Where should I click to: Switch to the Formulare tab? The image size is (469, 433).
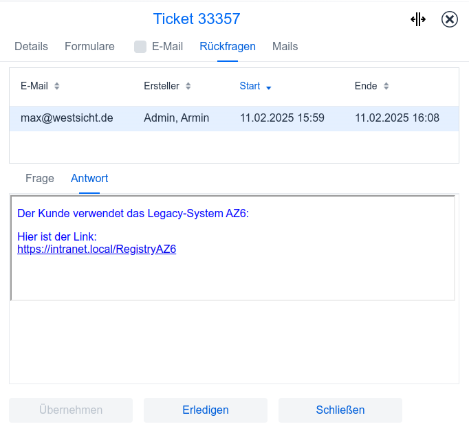point(89,46)
